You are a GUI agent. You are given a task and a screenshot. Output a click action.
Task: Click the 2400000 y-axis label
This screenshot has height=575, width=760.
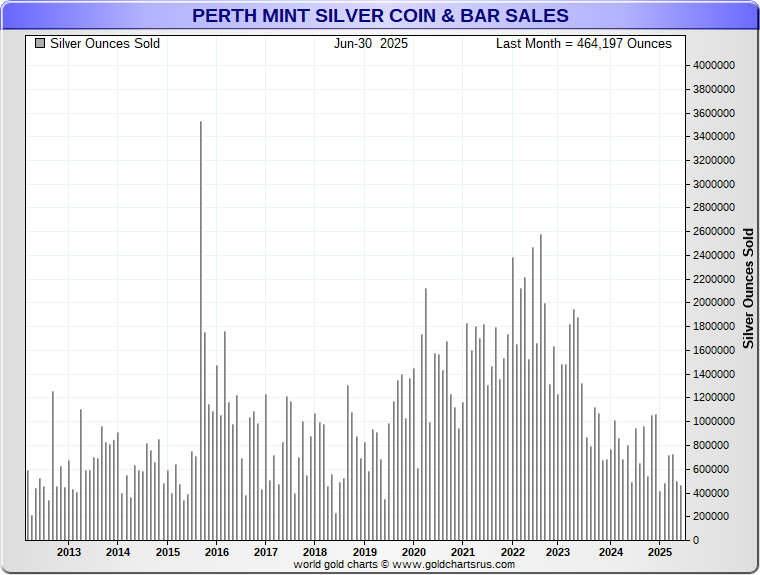[x=714, y=255]
